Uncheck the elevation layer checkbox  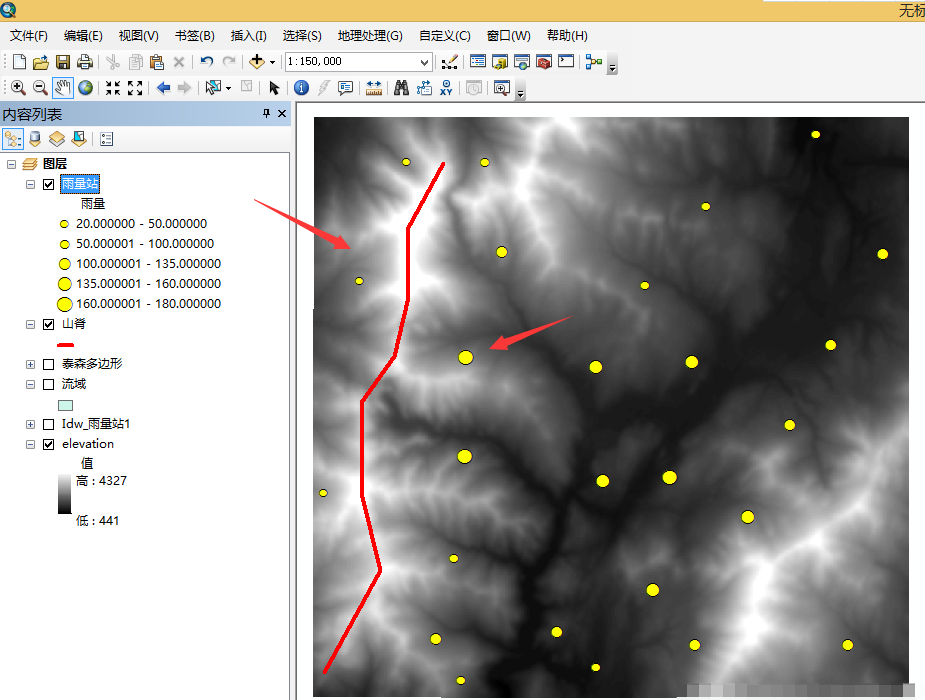coord(48,445)
